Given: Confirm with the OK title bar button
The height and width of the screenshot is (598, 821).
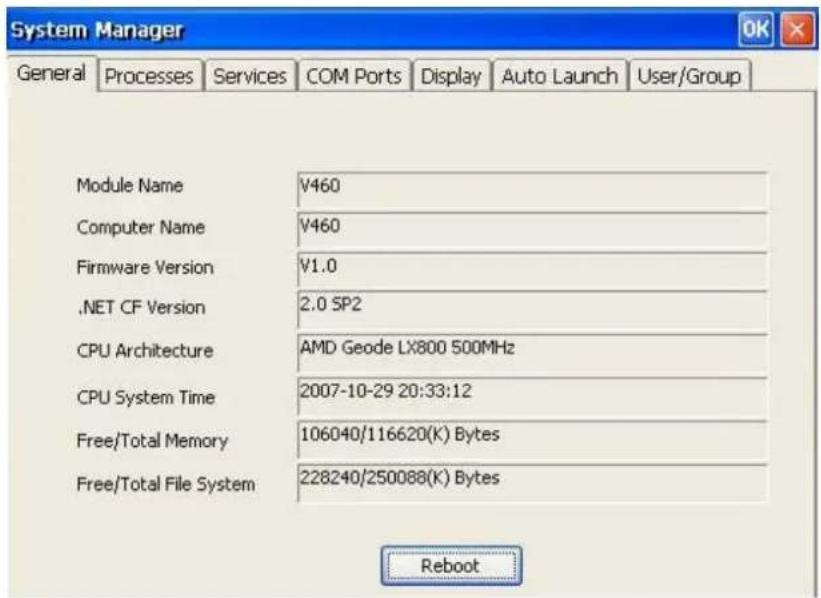Looking at the screenshot, I should 756,29.
